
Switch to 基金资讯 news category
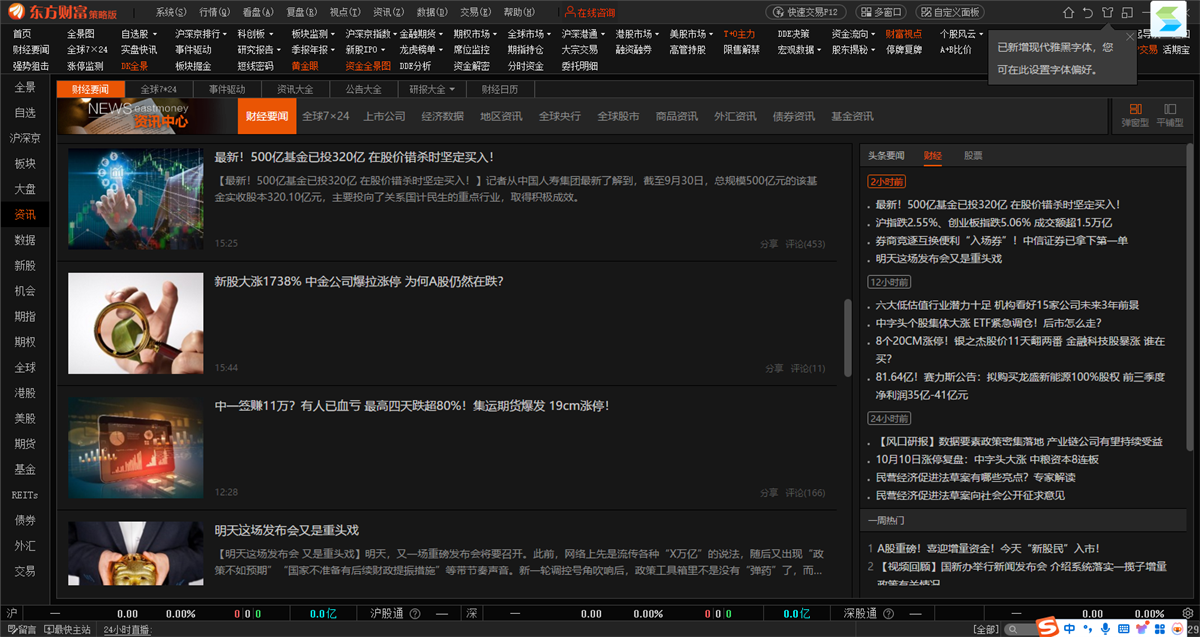pyautogui.click(x=852, y=116)
